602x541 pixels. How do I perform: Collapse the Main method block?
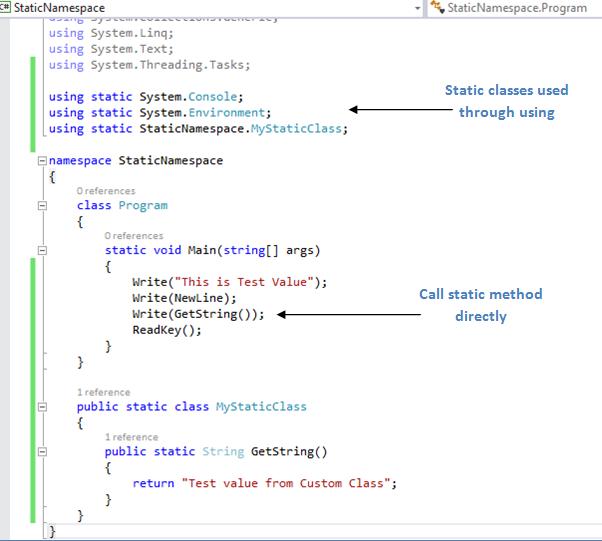click(42, 250)
